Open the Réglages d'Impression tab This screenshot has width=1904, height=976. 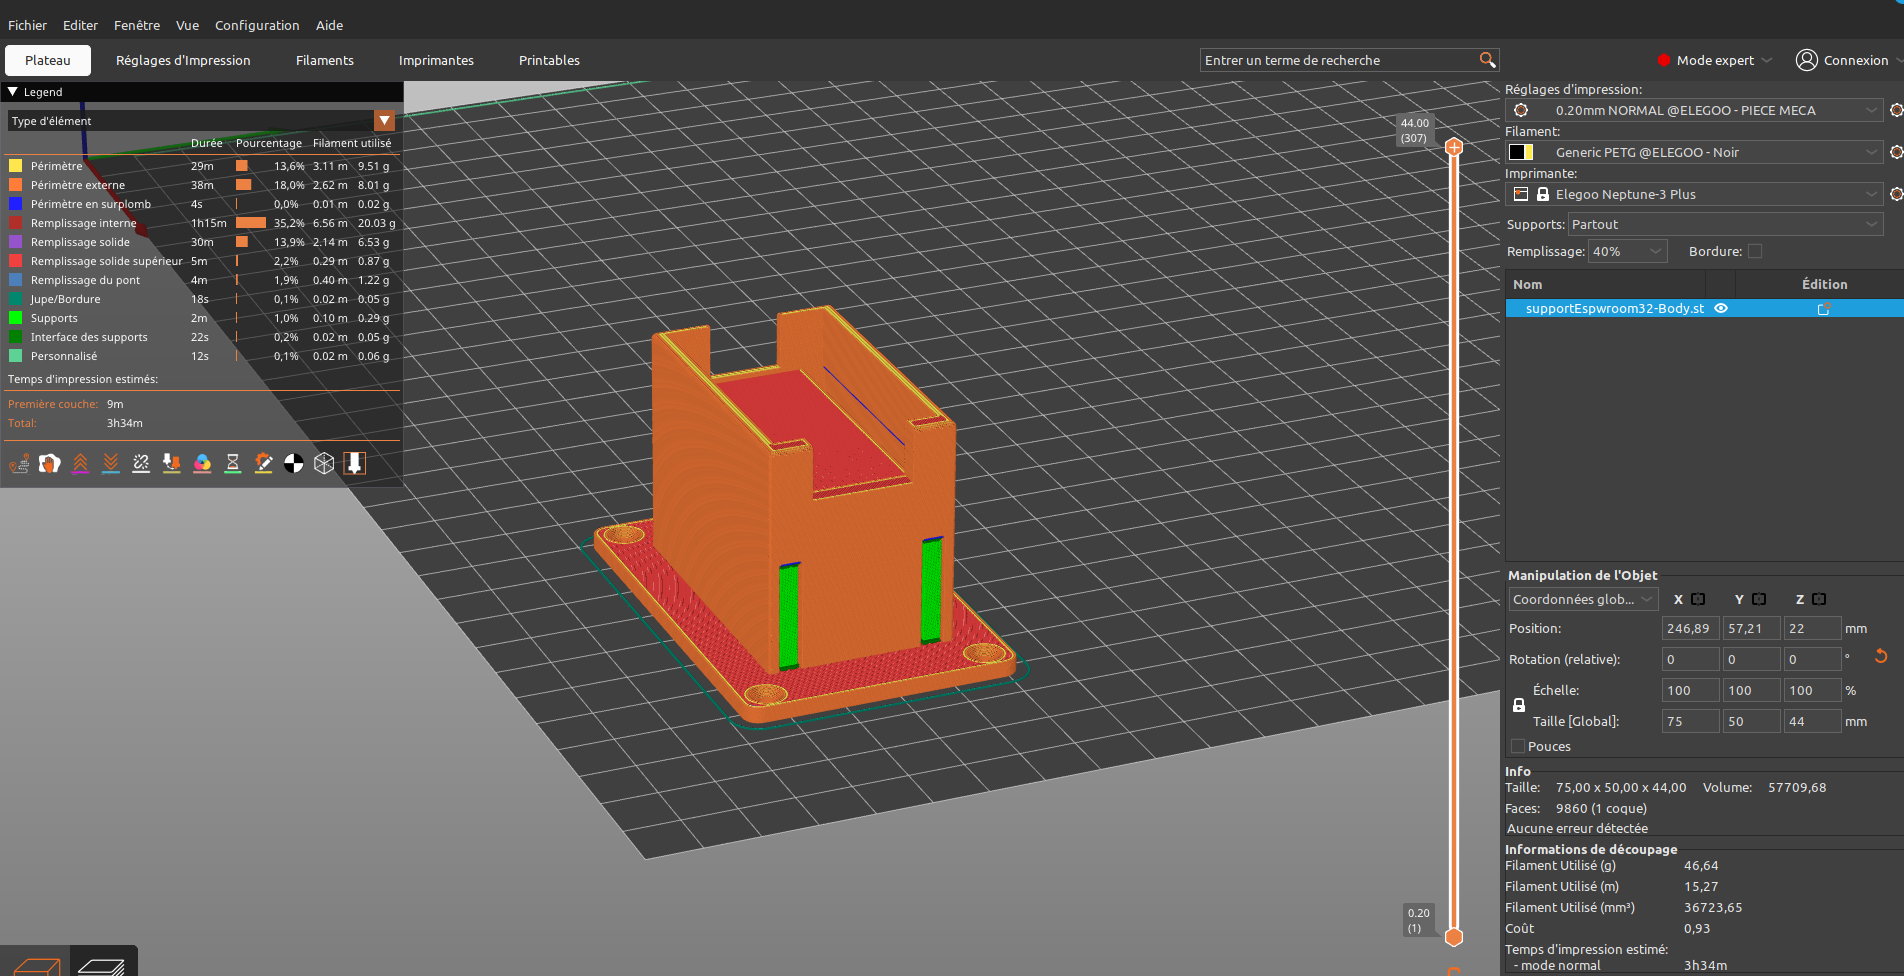(183, 61)
